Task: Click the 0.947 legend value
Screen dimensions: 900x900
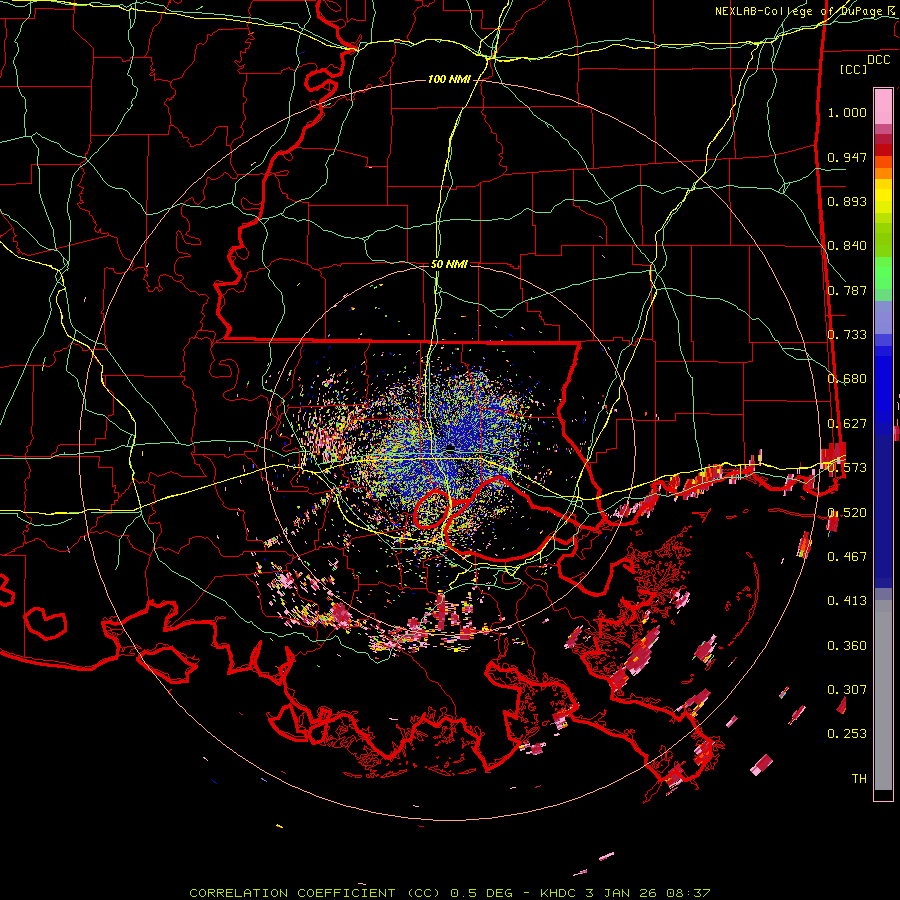Action: tap(847, 157)
